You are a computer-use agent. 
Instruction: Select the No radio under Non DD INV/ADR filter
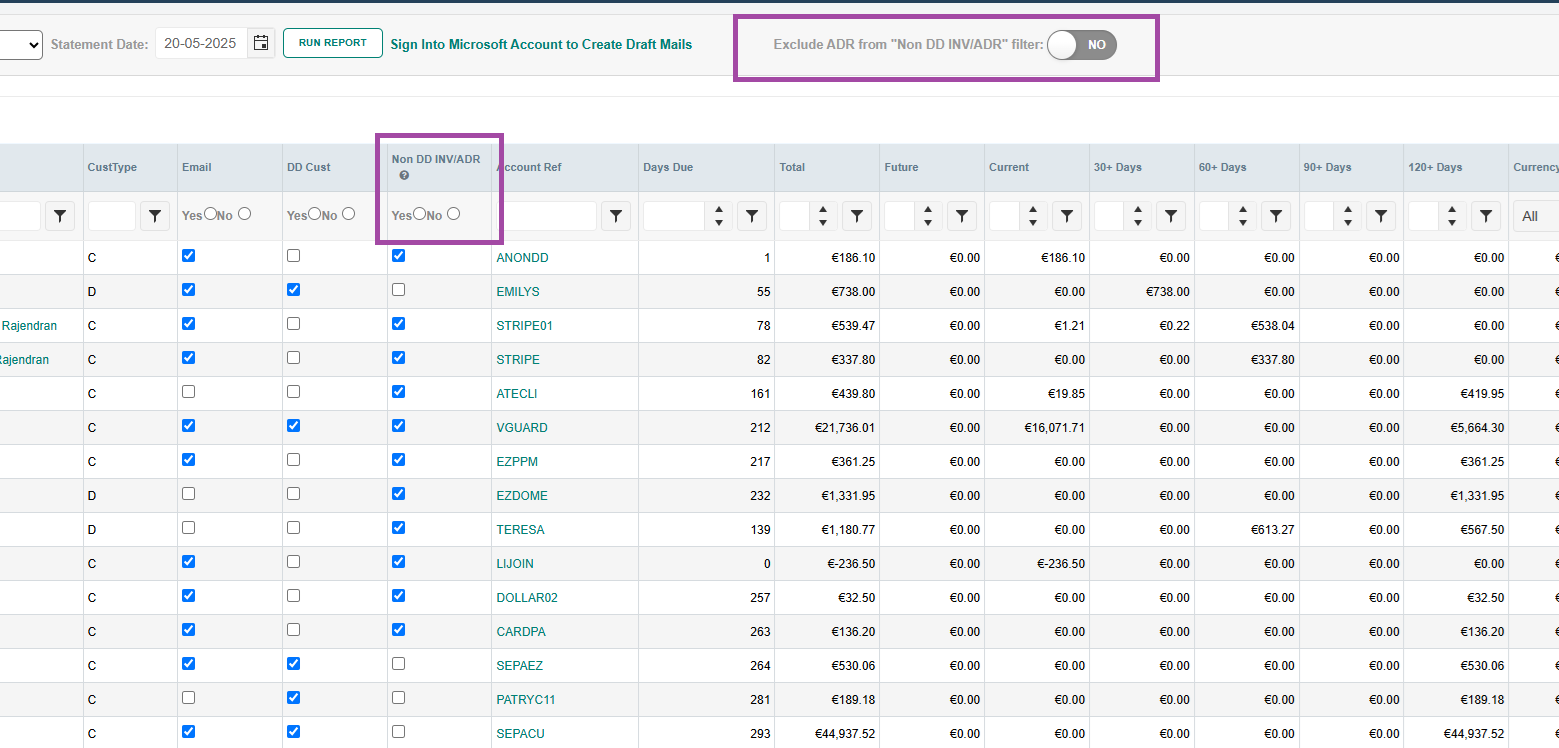click(x=454, y=214)
